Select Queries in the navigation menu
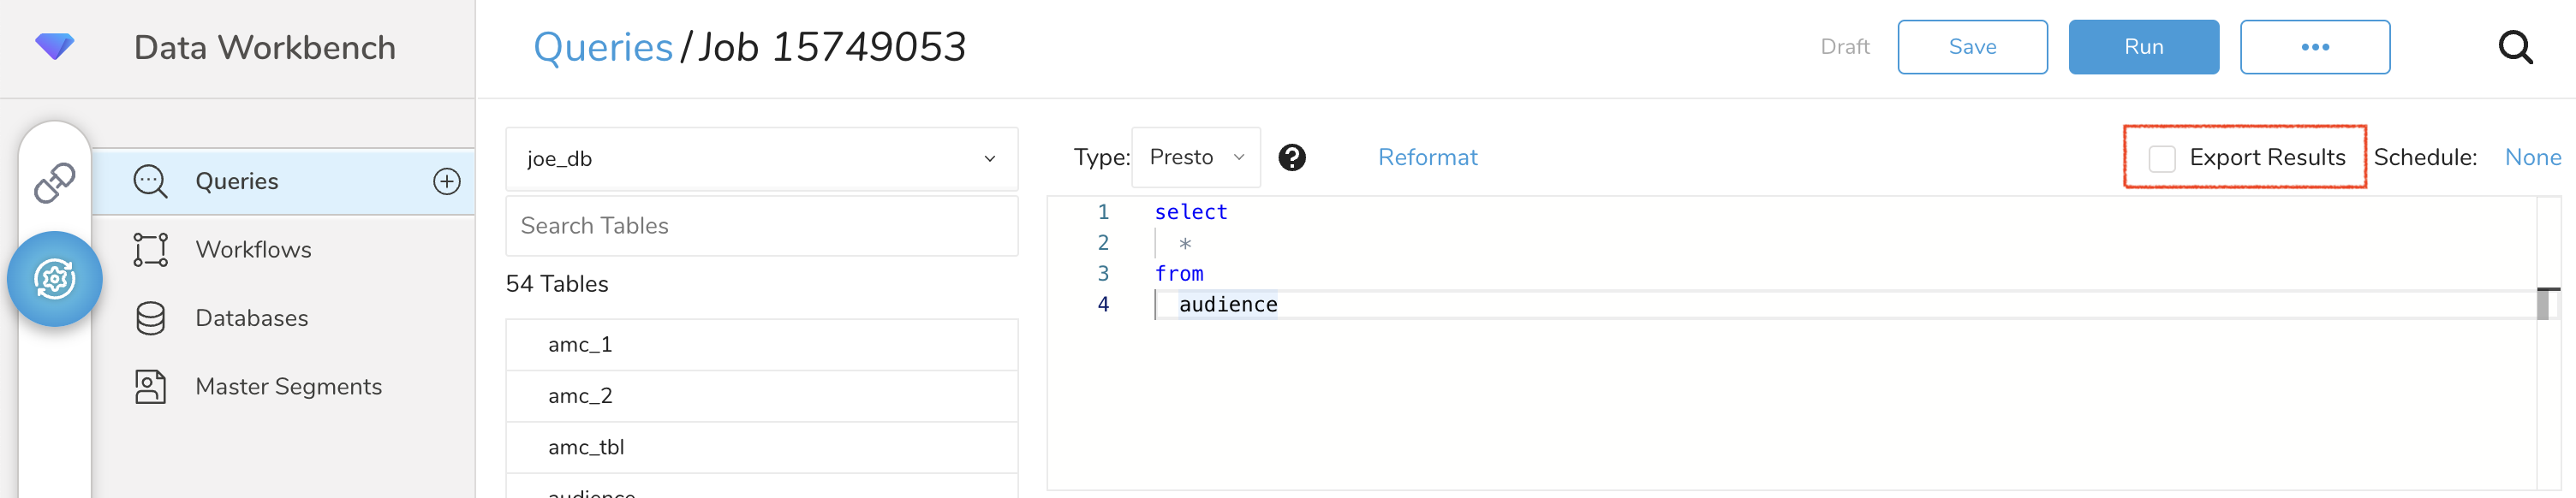The width and height of the screenshot is (2576, 498). pyautogui.click(x=237, y=181)
